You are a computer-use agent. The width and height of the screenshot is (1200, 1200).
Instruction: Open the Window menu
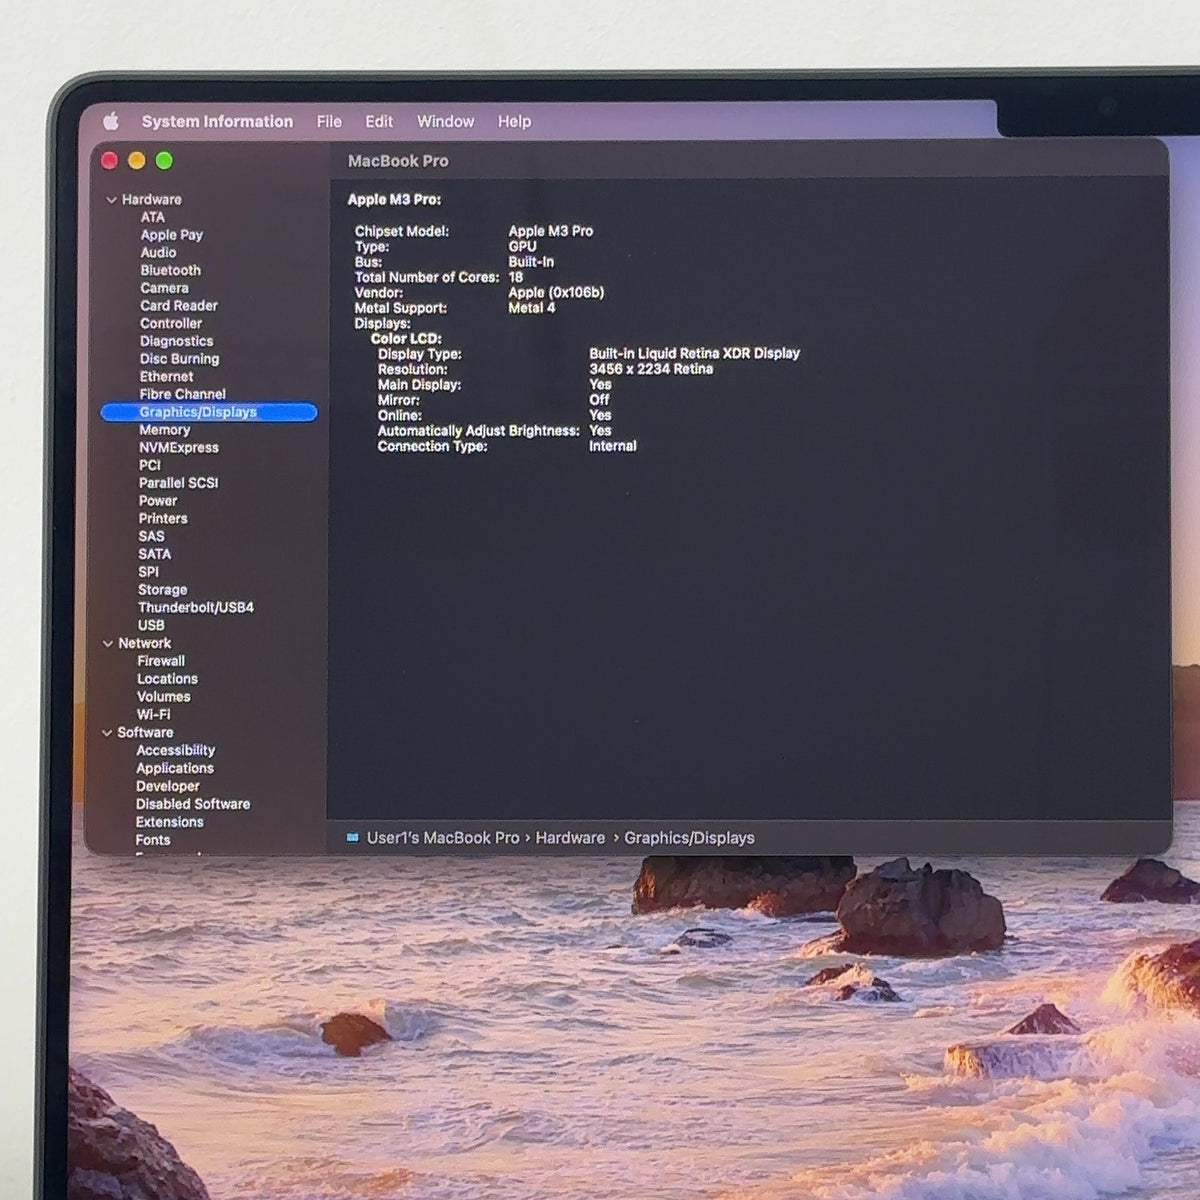(445, 122)
